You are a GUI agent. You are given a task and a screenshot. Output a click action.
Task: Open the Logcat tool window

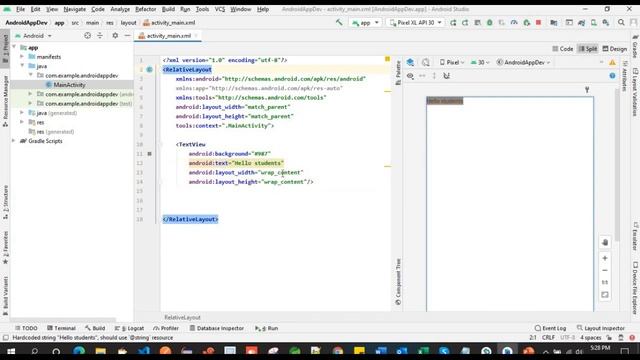point(129,328)
